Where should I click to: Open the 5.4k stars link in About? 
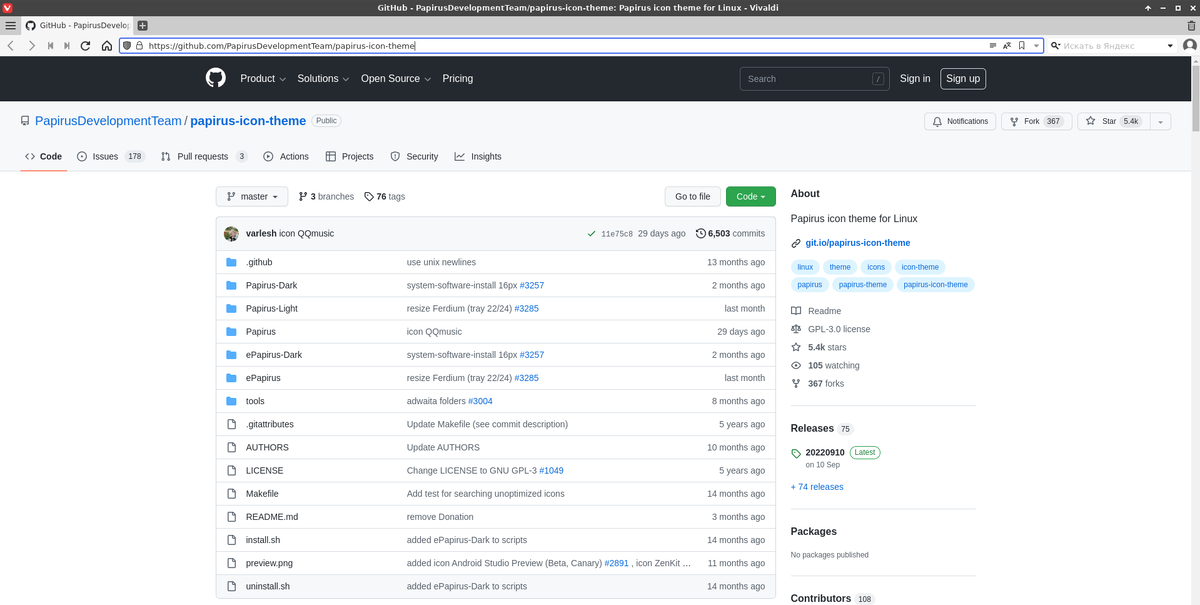pyautogui.click(x=818, y=347)
